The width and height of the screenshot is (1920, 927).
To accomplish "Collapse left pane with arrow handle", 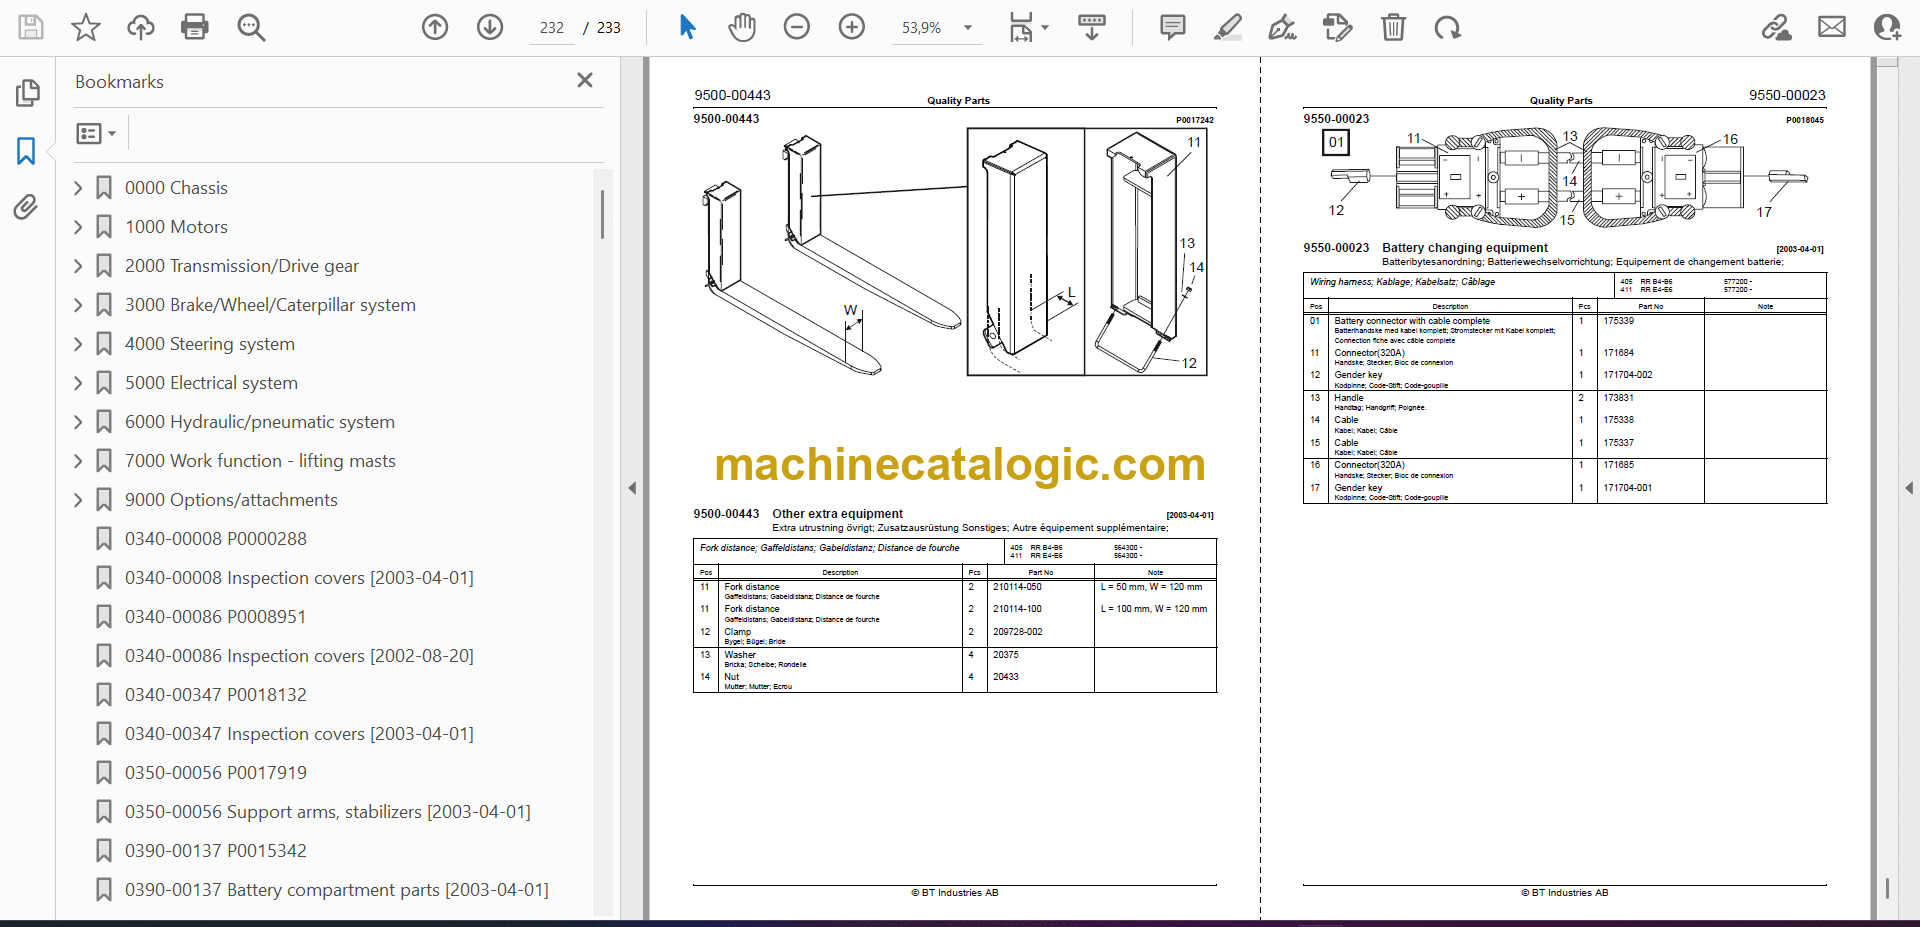I will point(632,488).
